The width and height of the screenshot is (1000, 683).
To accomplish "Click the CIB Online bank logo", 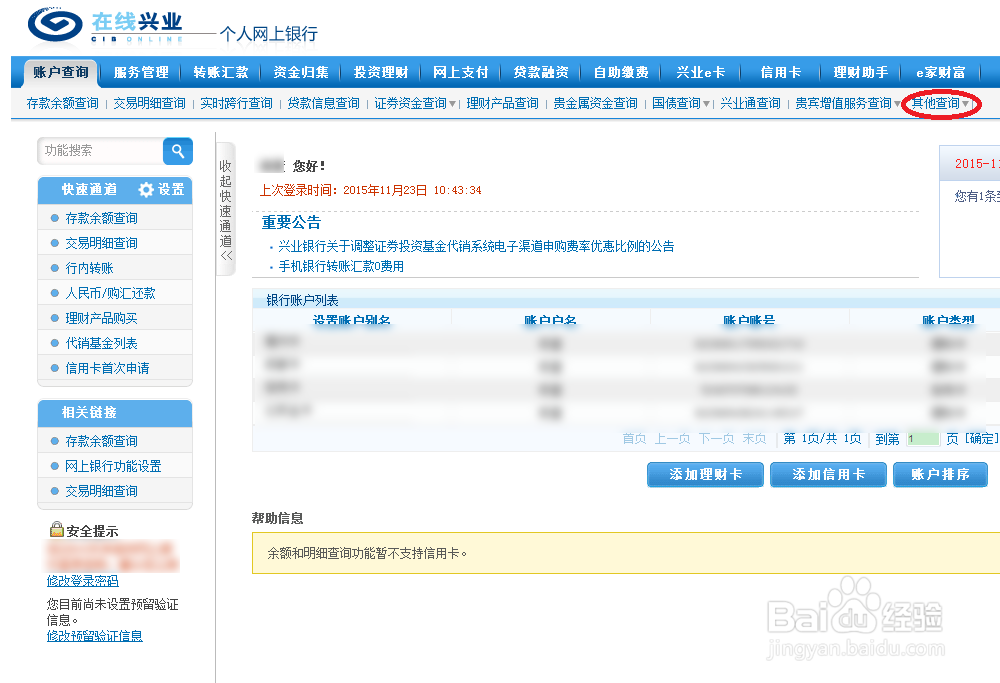I will [106, 26].
